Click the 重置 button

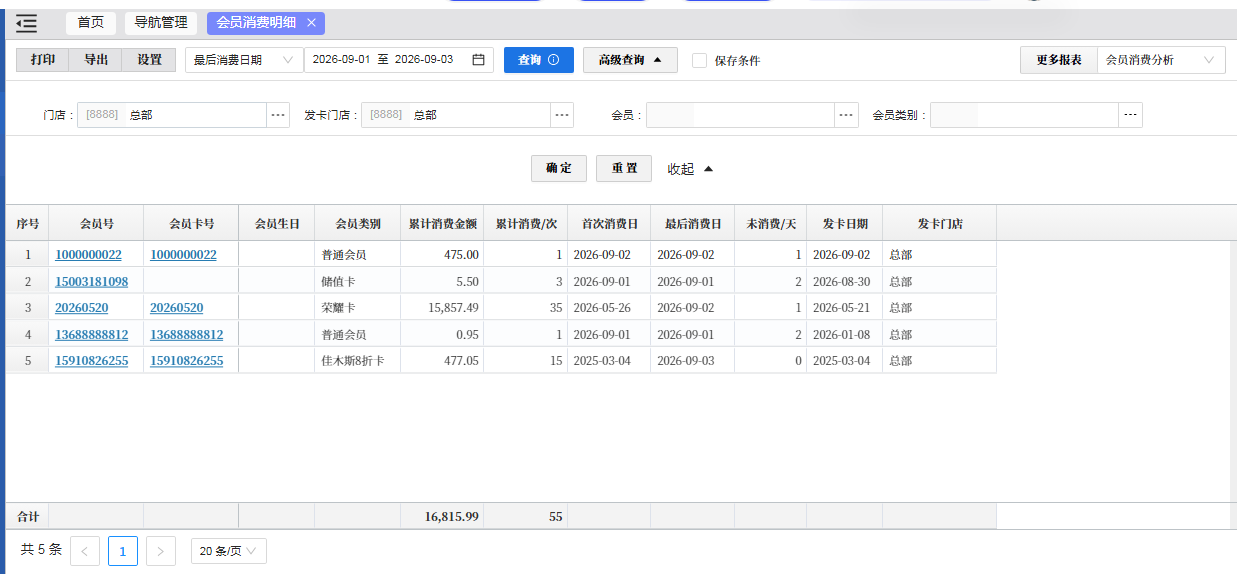pyautogui.click(x=624, y=168)
